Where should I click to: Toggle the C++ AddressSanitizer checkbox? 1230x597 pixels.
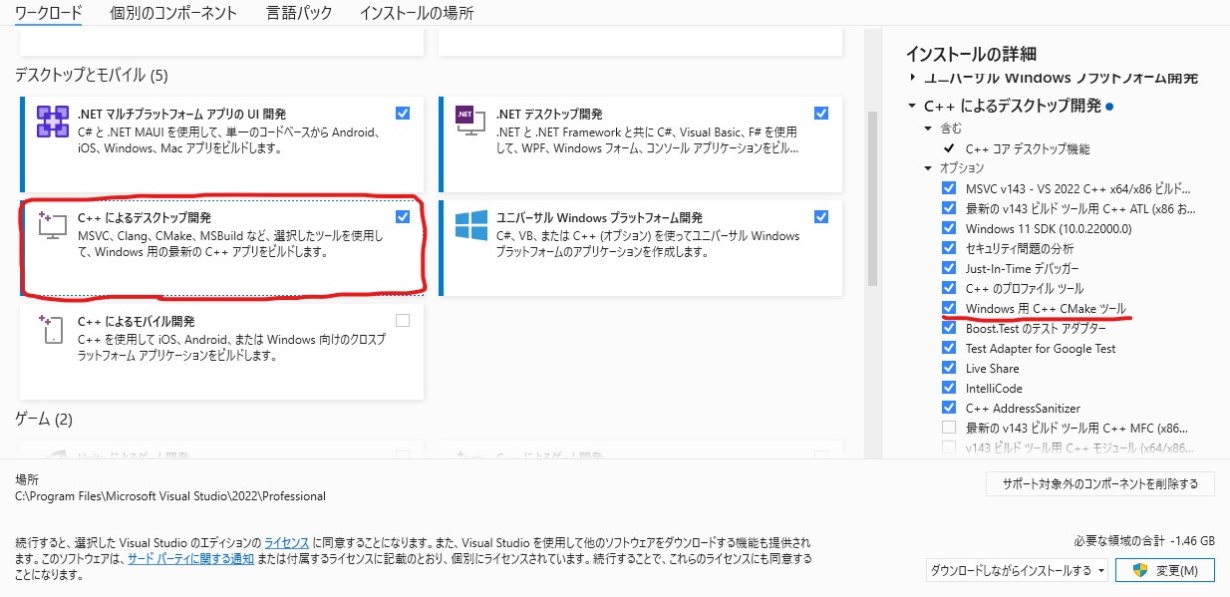948,408
